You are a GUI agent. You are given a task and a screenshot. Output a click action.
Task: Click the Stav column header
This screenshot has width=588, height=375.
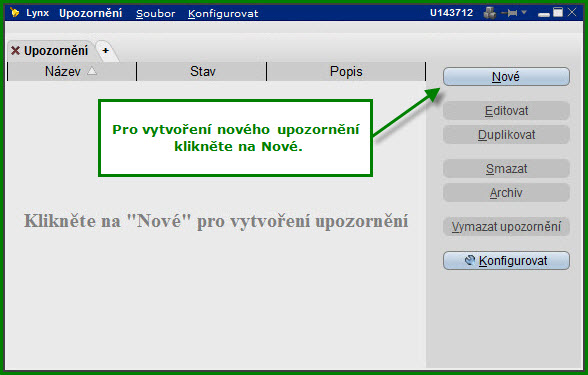tap(202, 71)
